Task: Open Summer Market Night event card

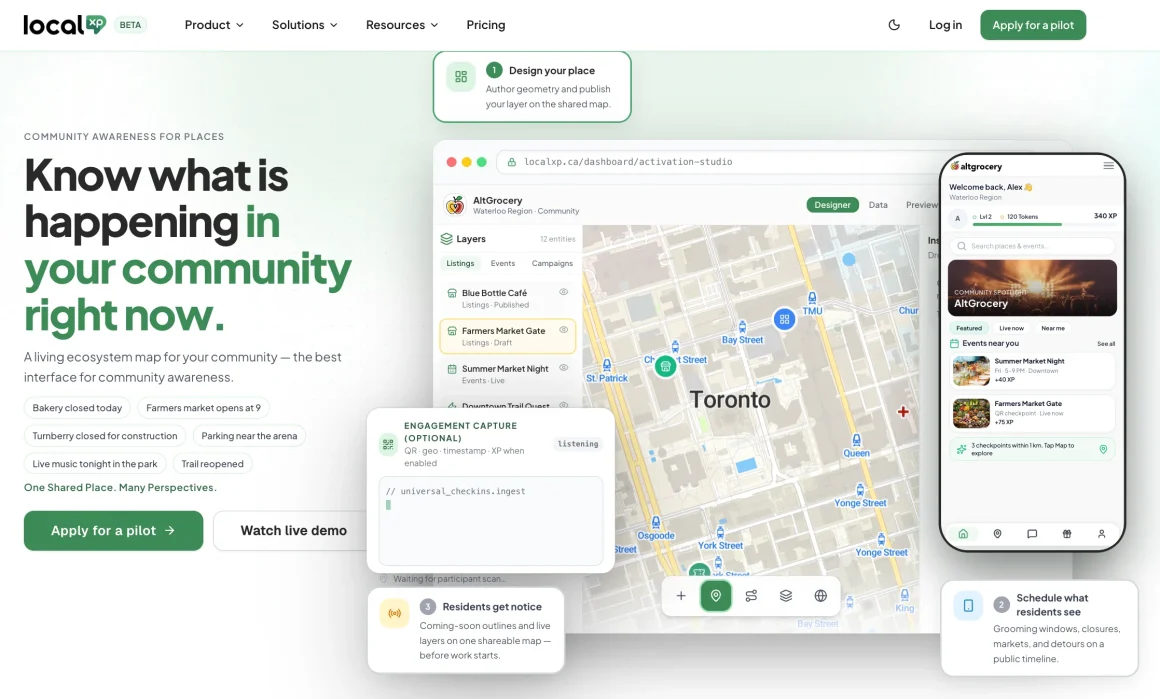Action: [1032, 371]
